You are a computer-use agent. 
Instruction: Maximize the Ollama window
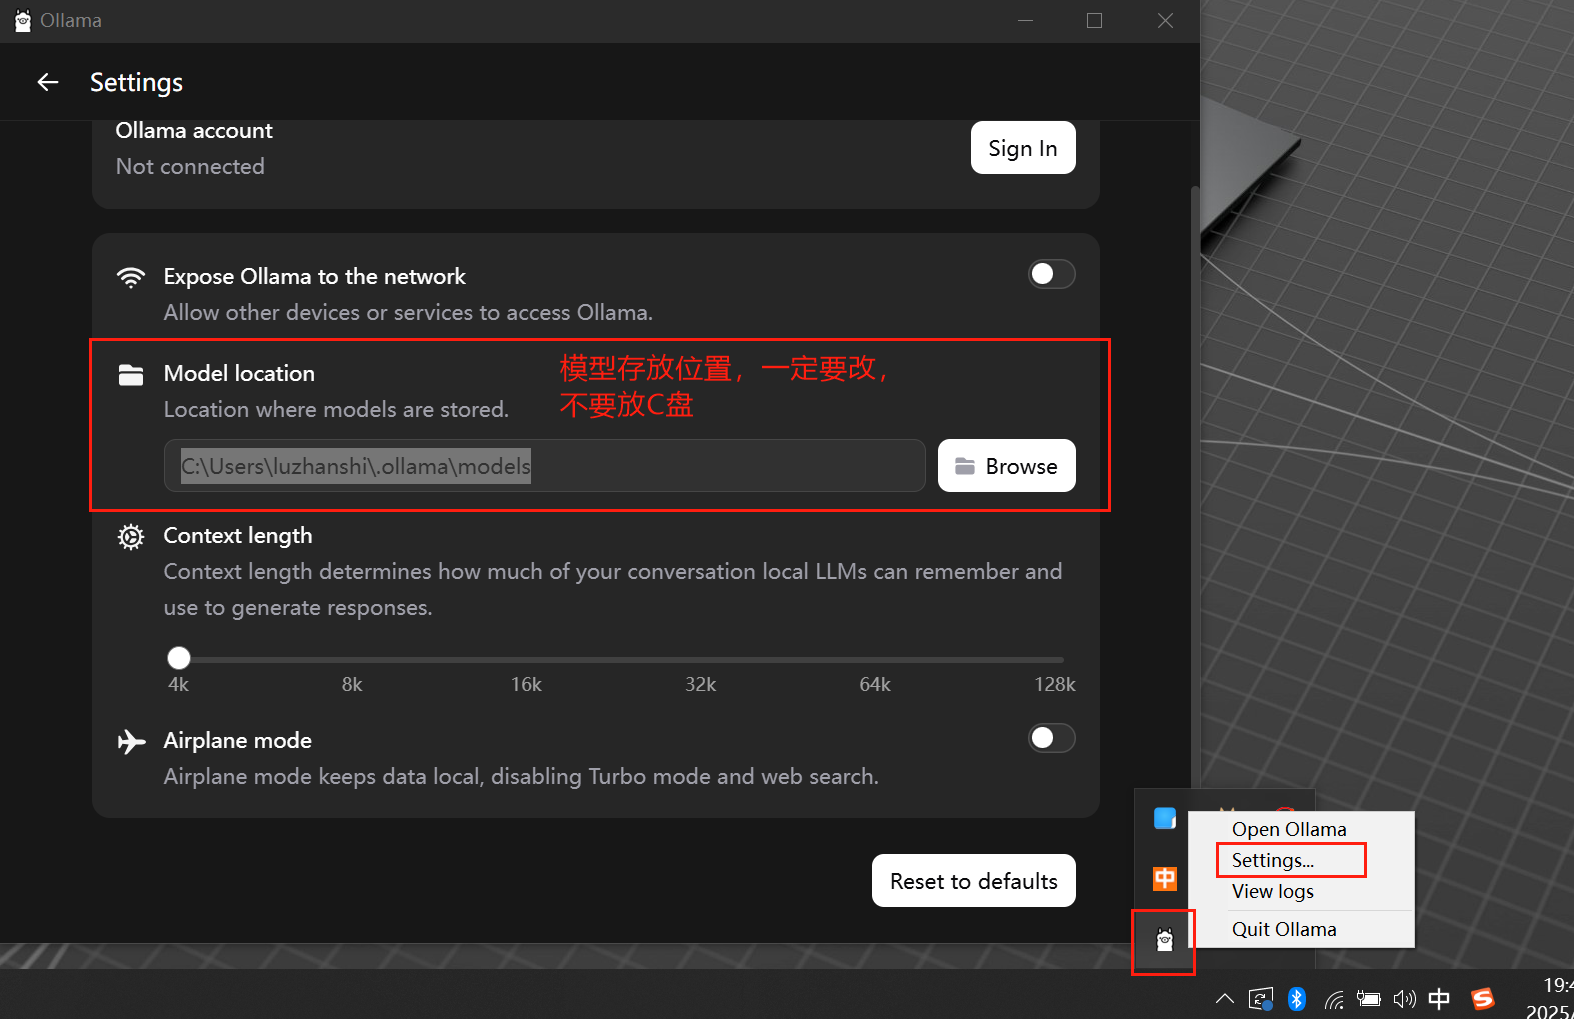(1094, 21)
